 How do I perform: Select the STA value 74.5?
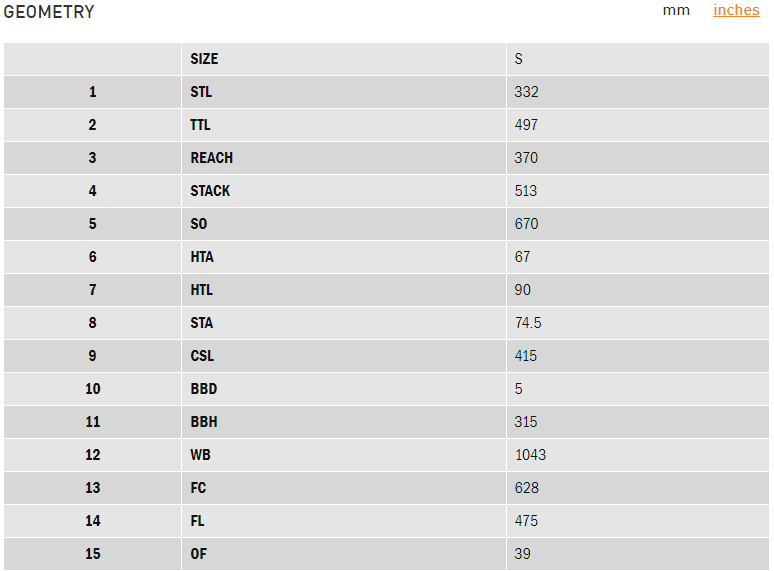coord(528,323)
